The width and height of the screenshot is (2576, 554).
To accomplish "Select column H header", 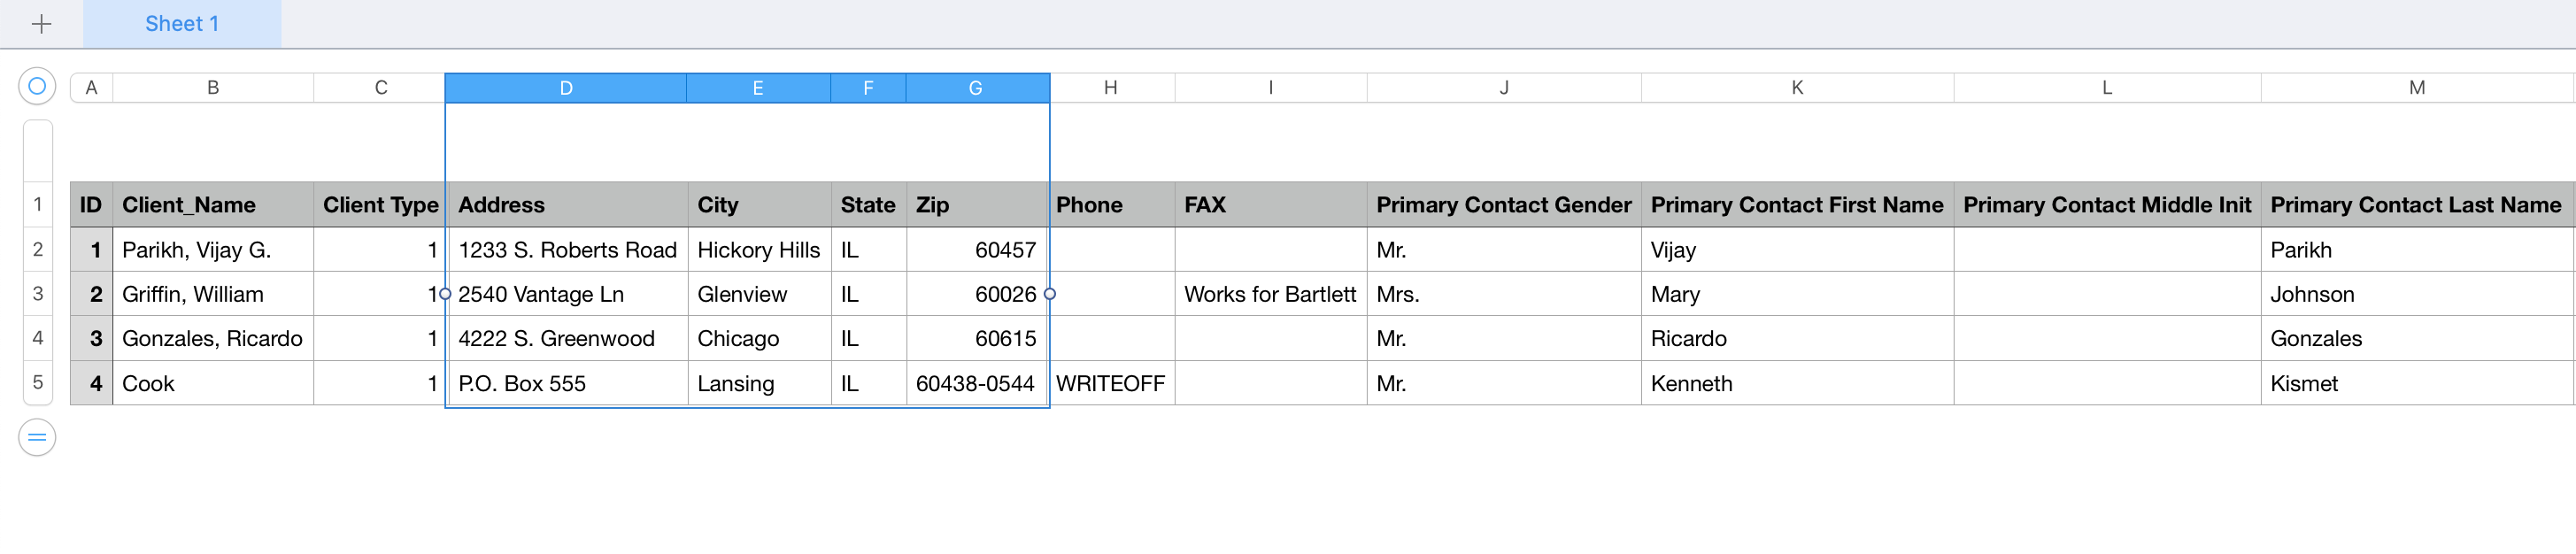I will [x=1110, y=88].
